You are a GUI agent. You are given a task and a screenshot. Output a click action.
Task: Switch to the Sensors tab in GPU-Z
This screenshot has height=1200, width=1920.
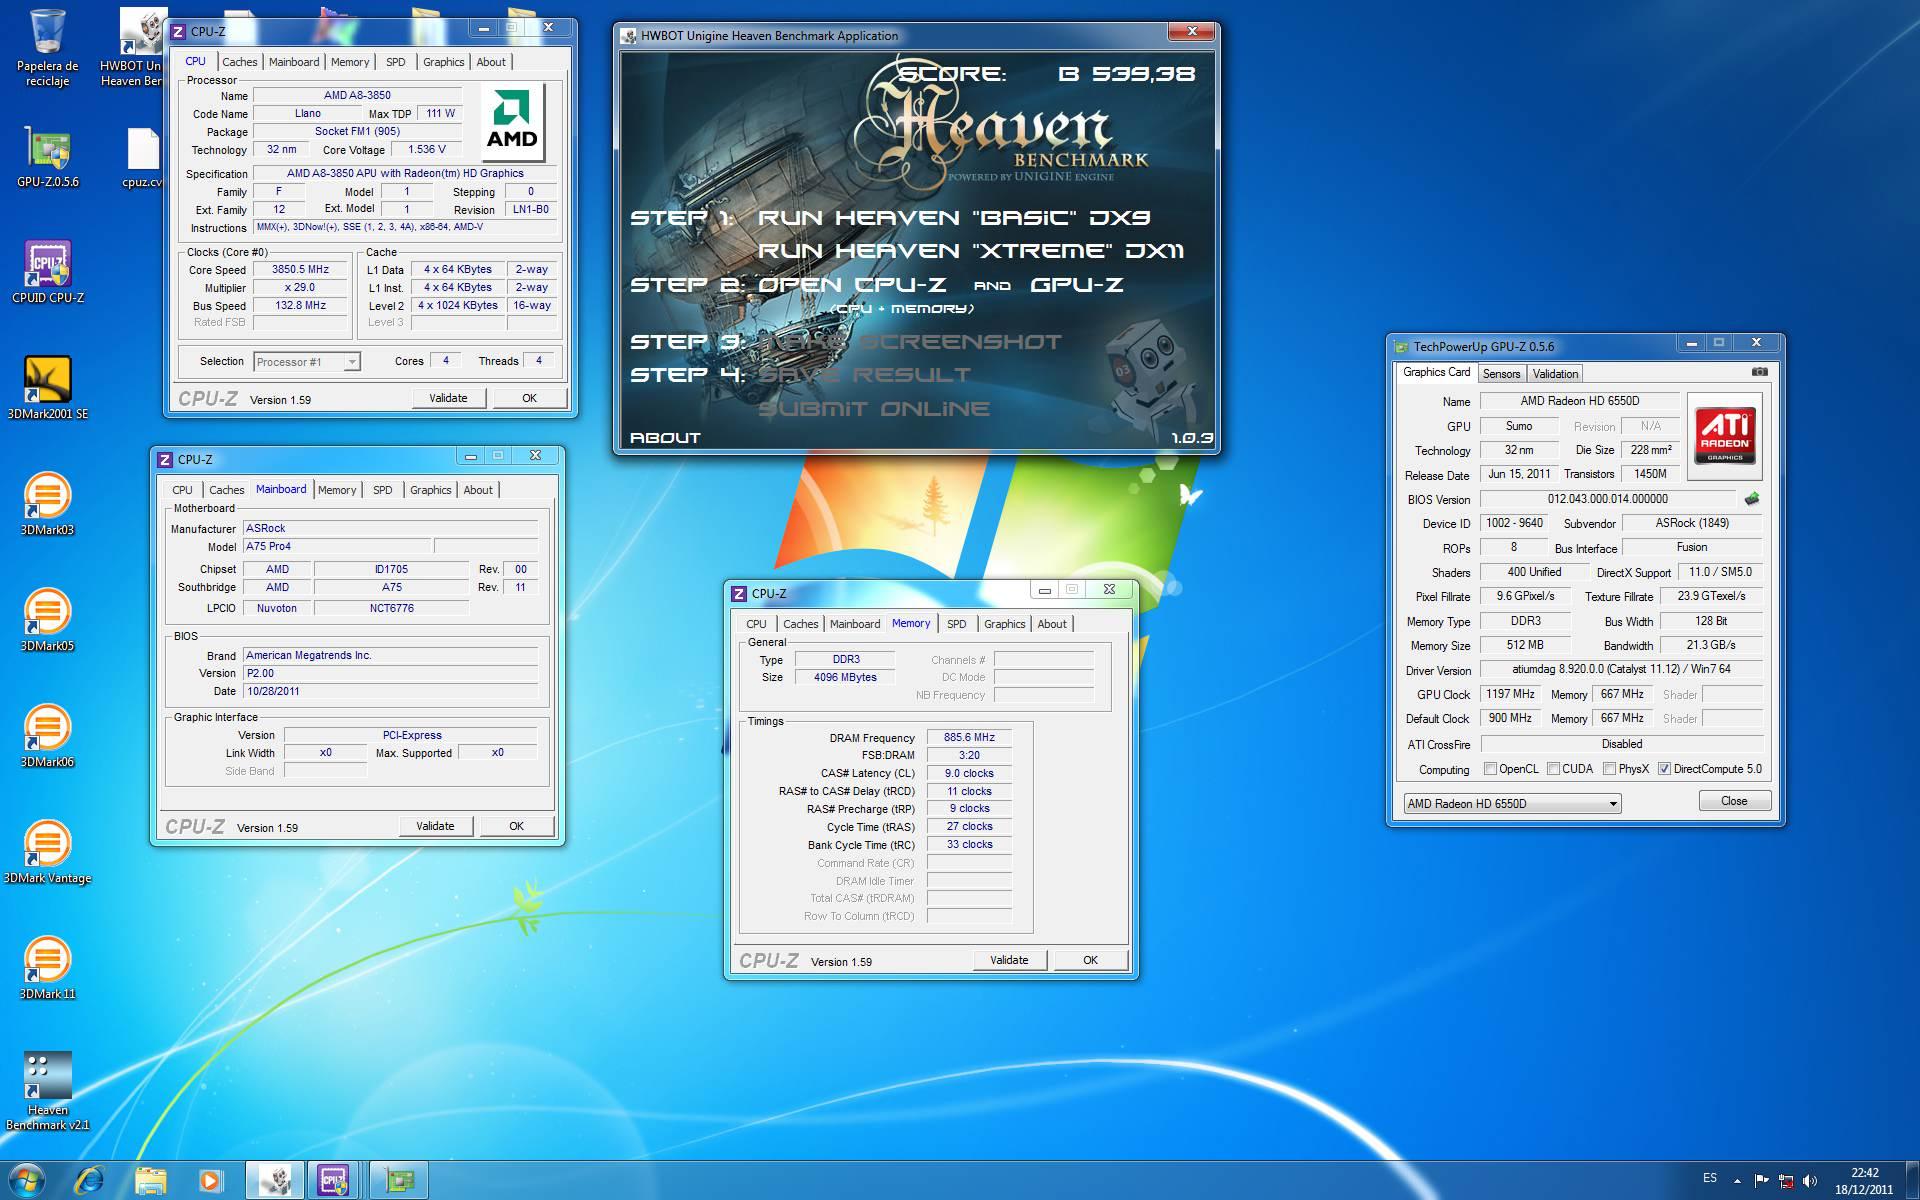point(1501,374)
